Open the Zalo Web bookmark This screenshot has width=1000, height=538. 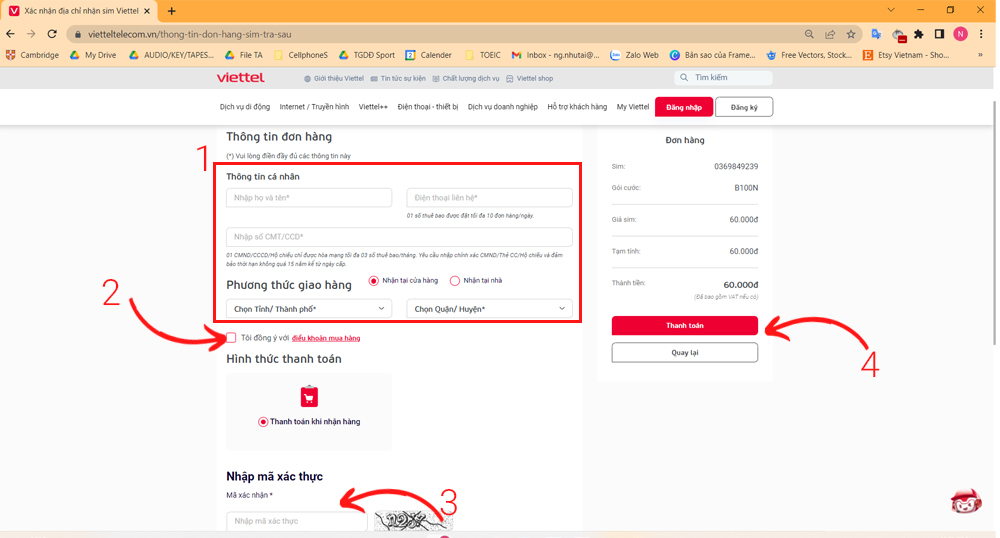tap(635, 55)
